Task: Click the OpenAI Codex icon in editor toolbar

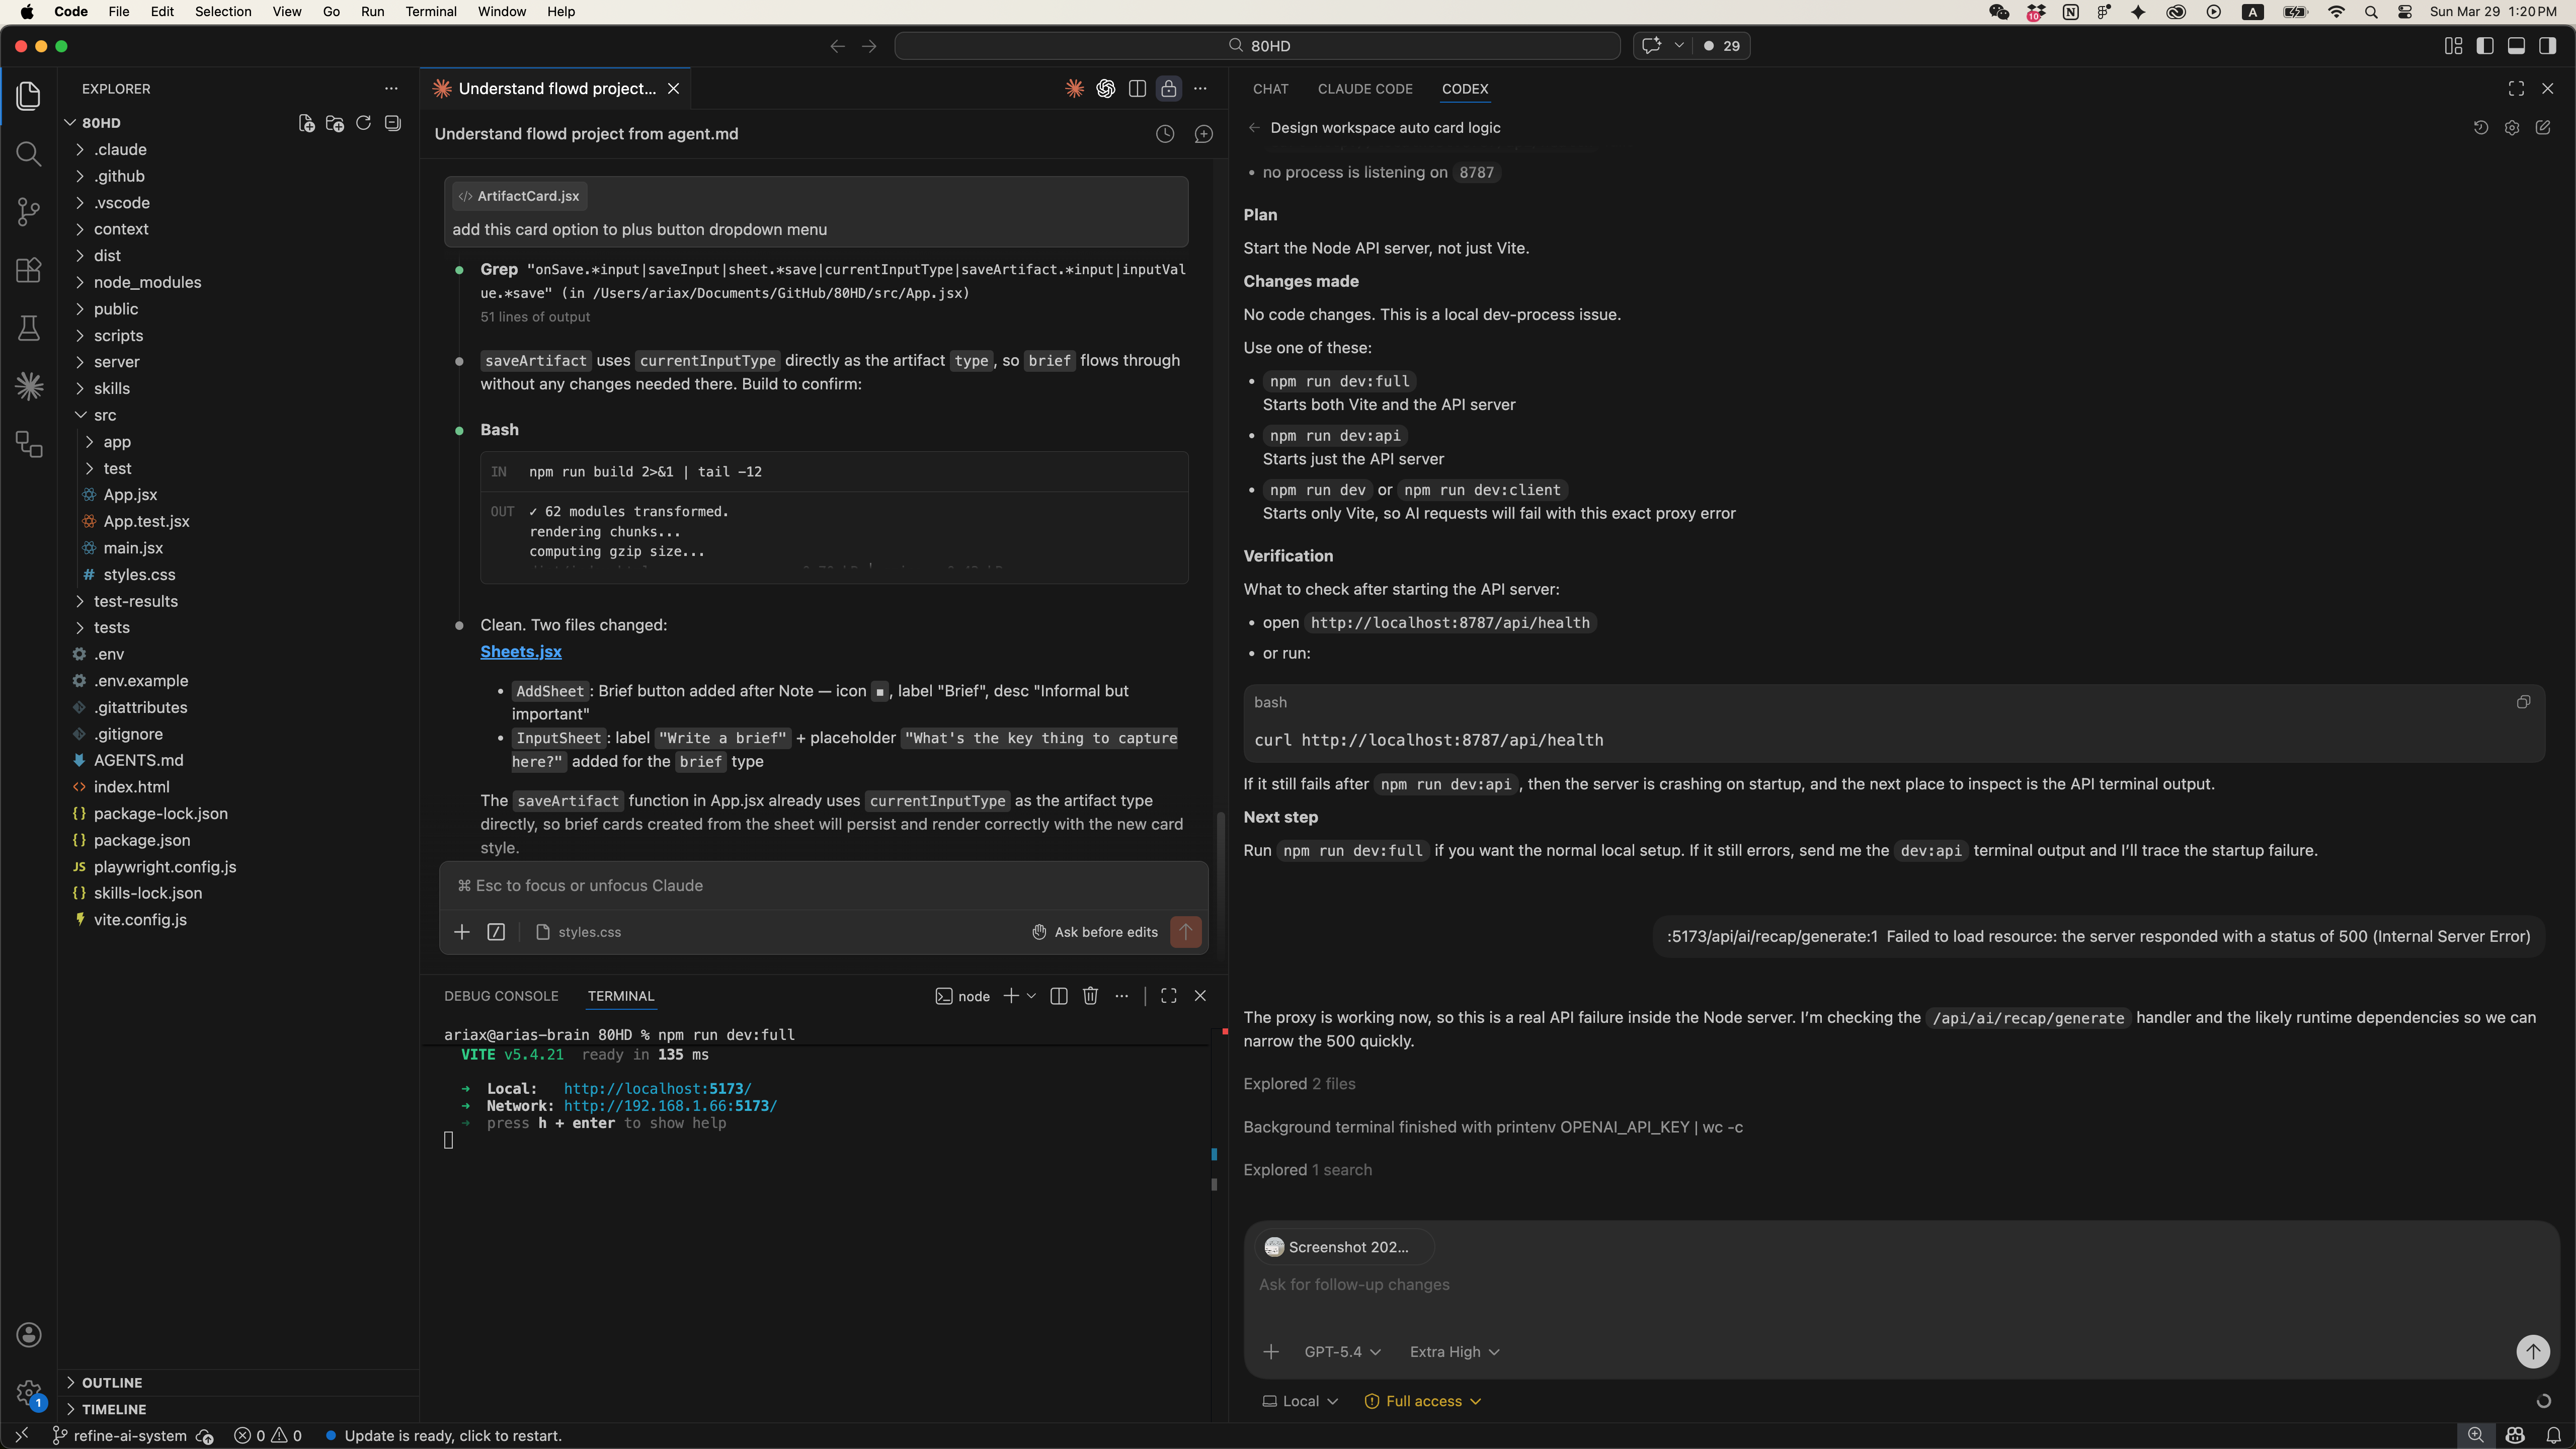Action: tap(1105, 89)
